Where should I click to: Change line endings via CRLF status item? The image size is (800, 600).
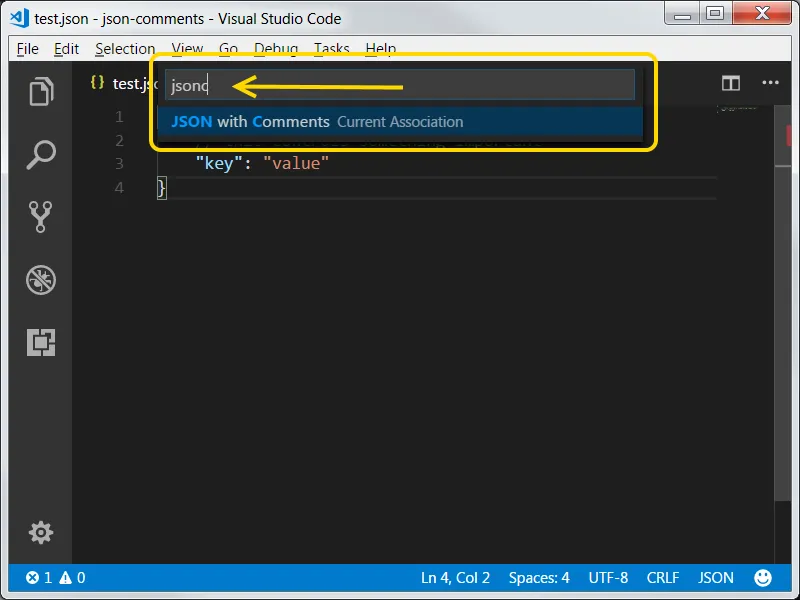click(x=663, y=578)
